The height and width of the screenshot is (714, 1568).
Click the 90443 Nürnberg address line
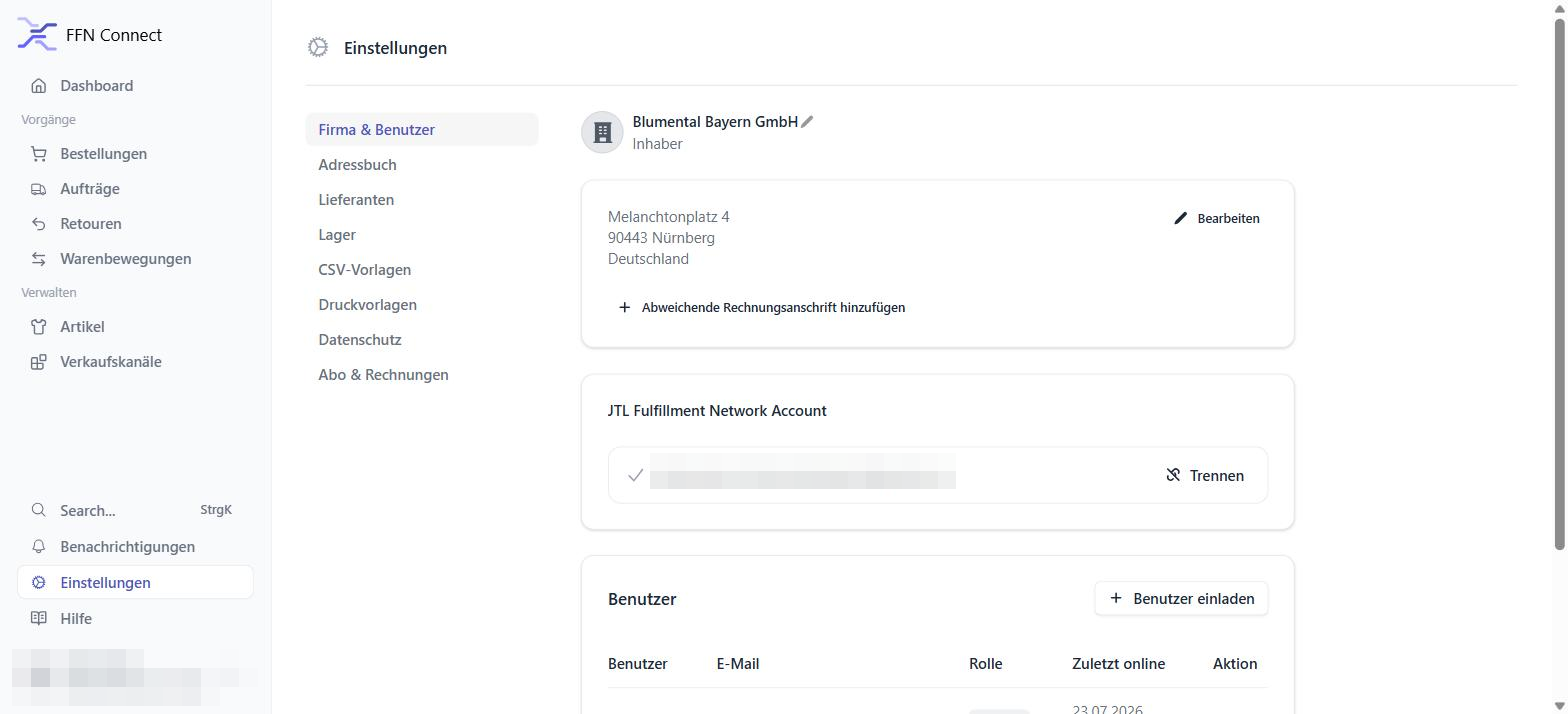(x=661, y=238)
